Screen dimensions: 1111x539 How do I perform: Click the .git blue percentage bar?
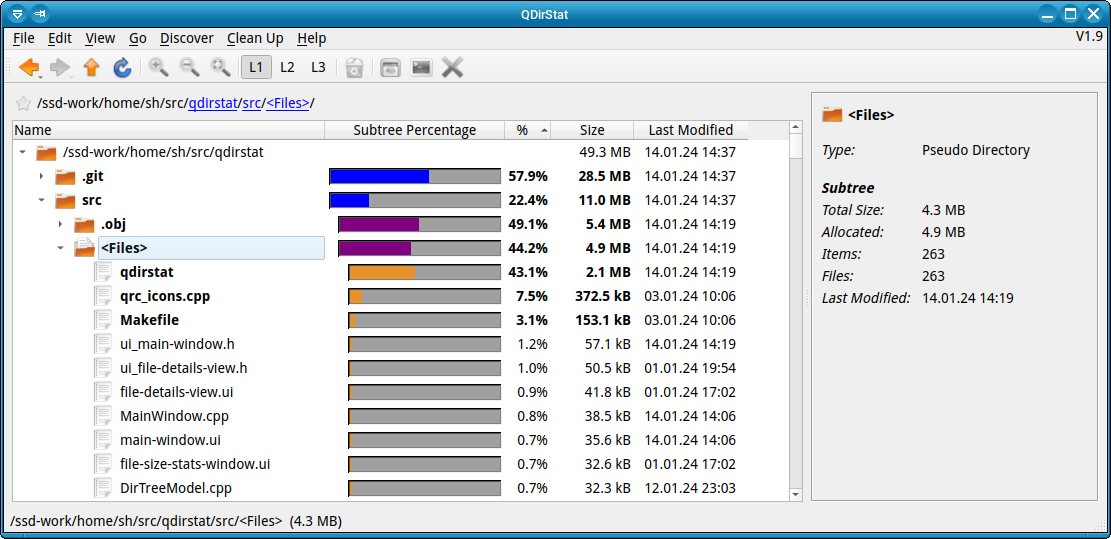(x=415, y=176)
